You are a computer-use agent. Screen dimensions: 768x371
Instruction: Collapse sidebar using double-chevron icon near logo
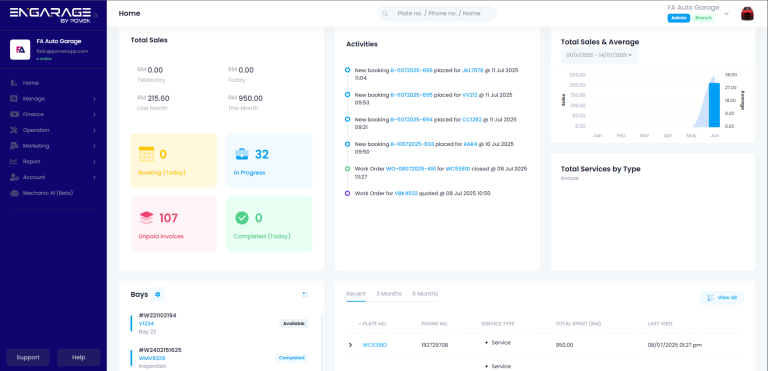[x=96, y=15]
